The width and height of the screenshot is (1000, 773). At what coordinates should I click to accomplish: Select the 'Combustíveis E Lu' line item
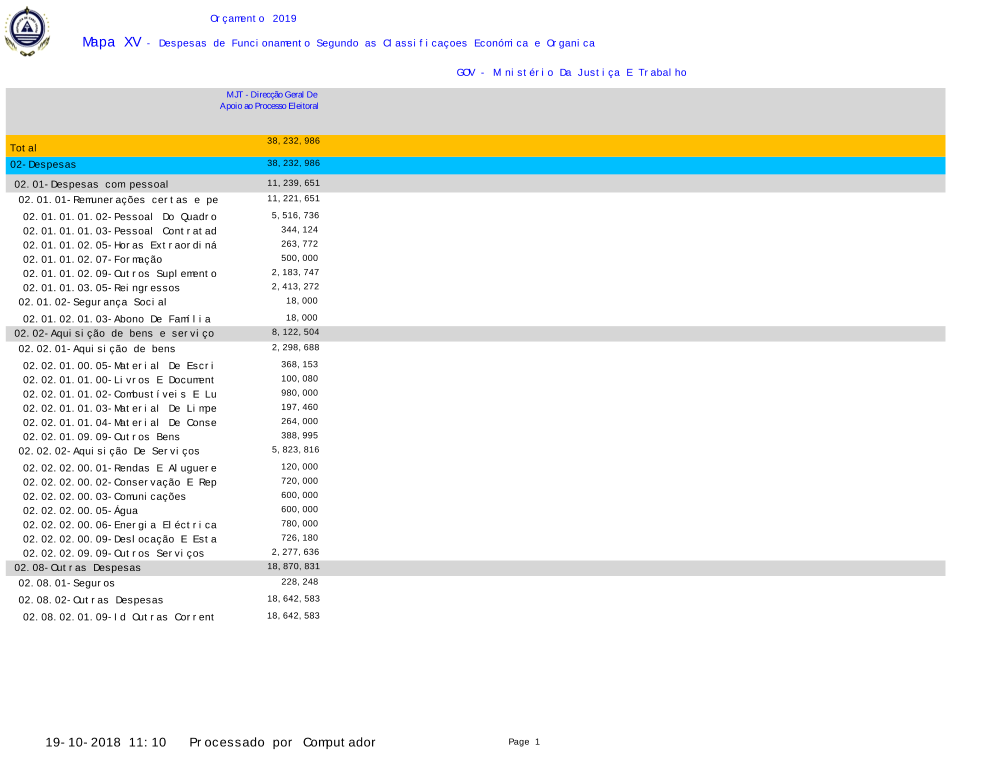120,394
